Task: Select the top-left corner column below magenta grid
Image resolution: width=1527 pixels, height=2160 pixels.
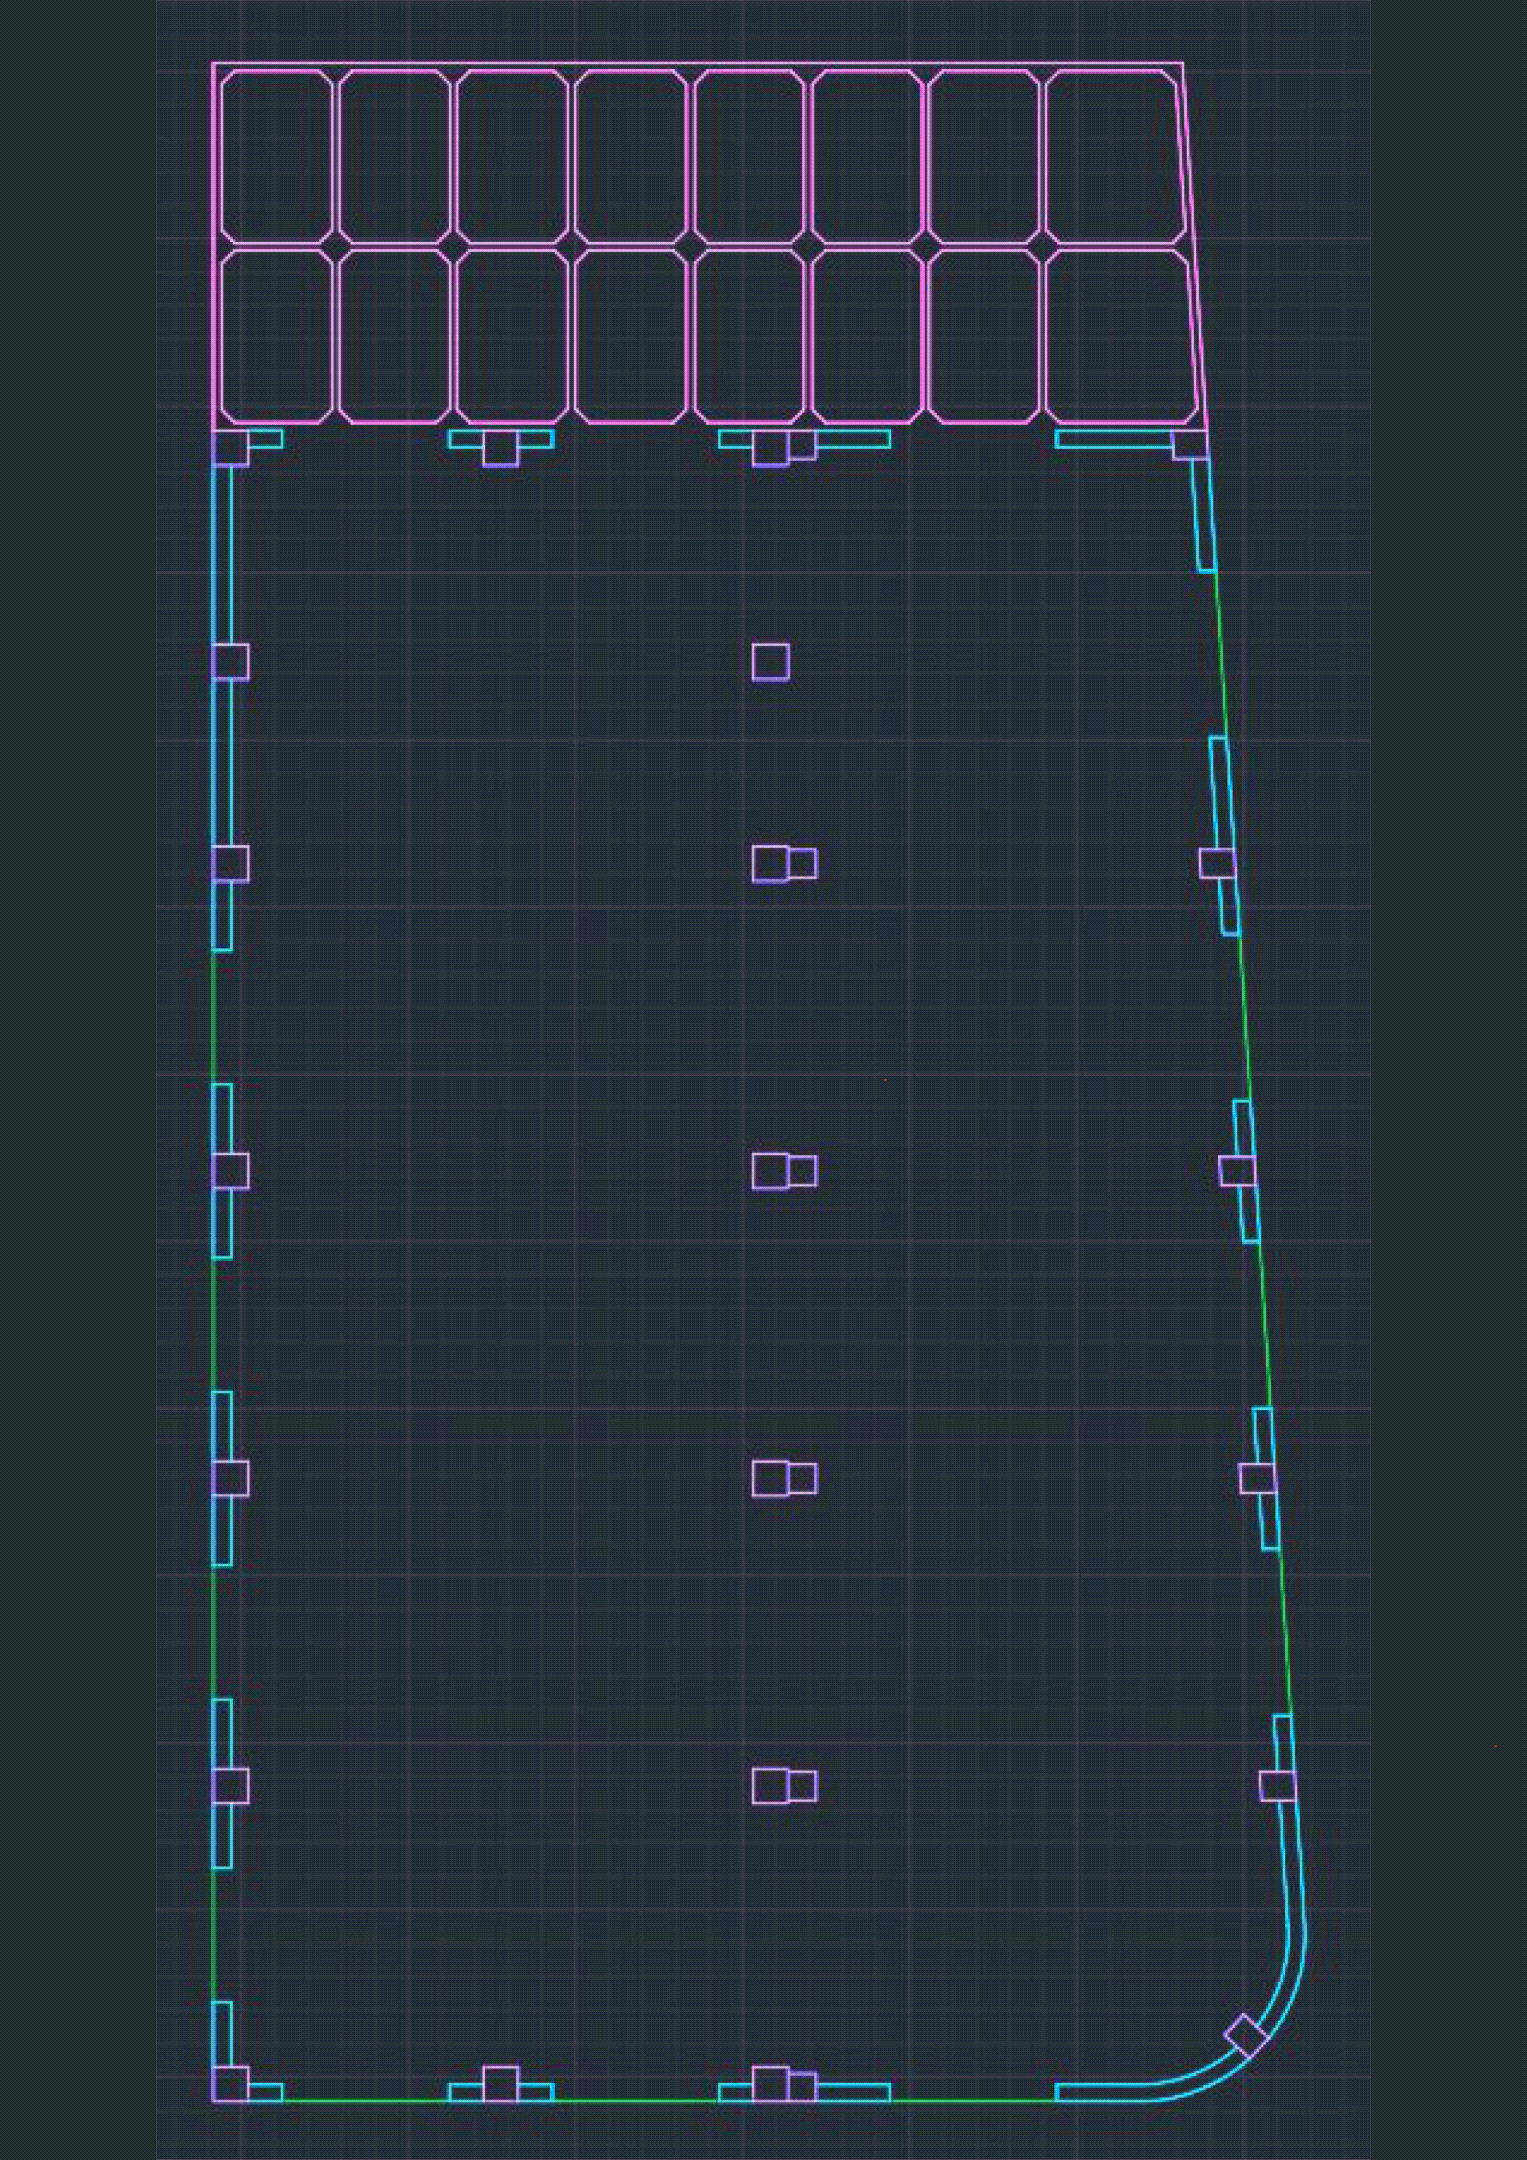Action: pos(231,448)
